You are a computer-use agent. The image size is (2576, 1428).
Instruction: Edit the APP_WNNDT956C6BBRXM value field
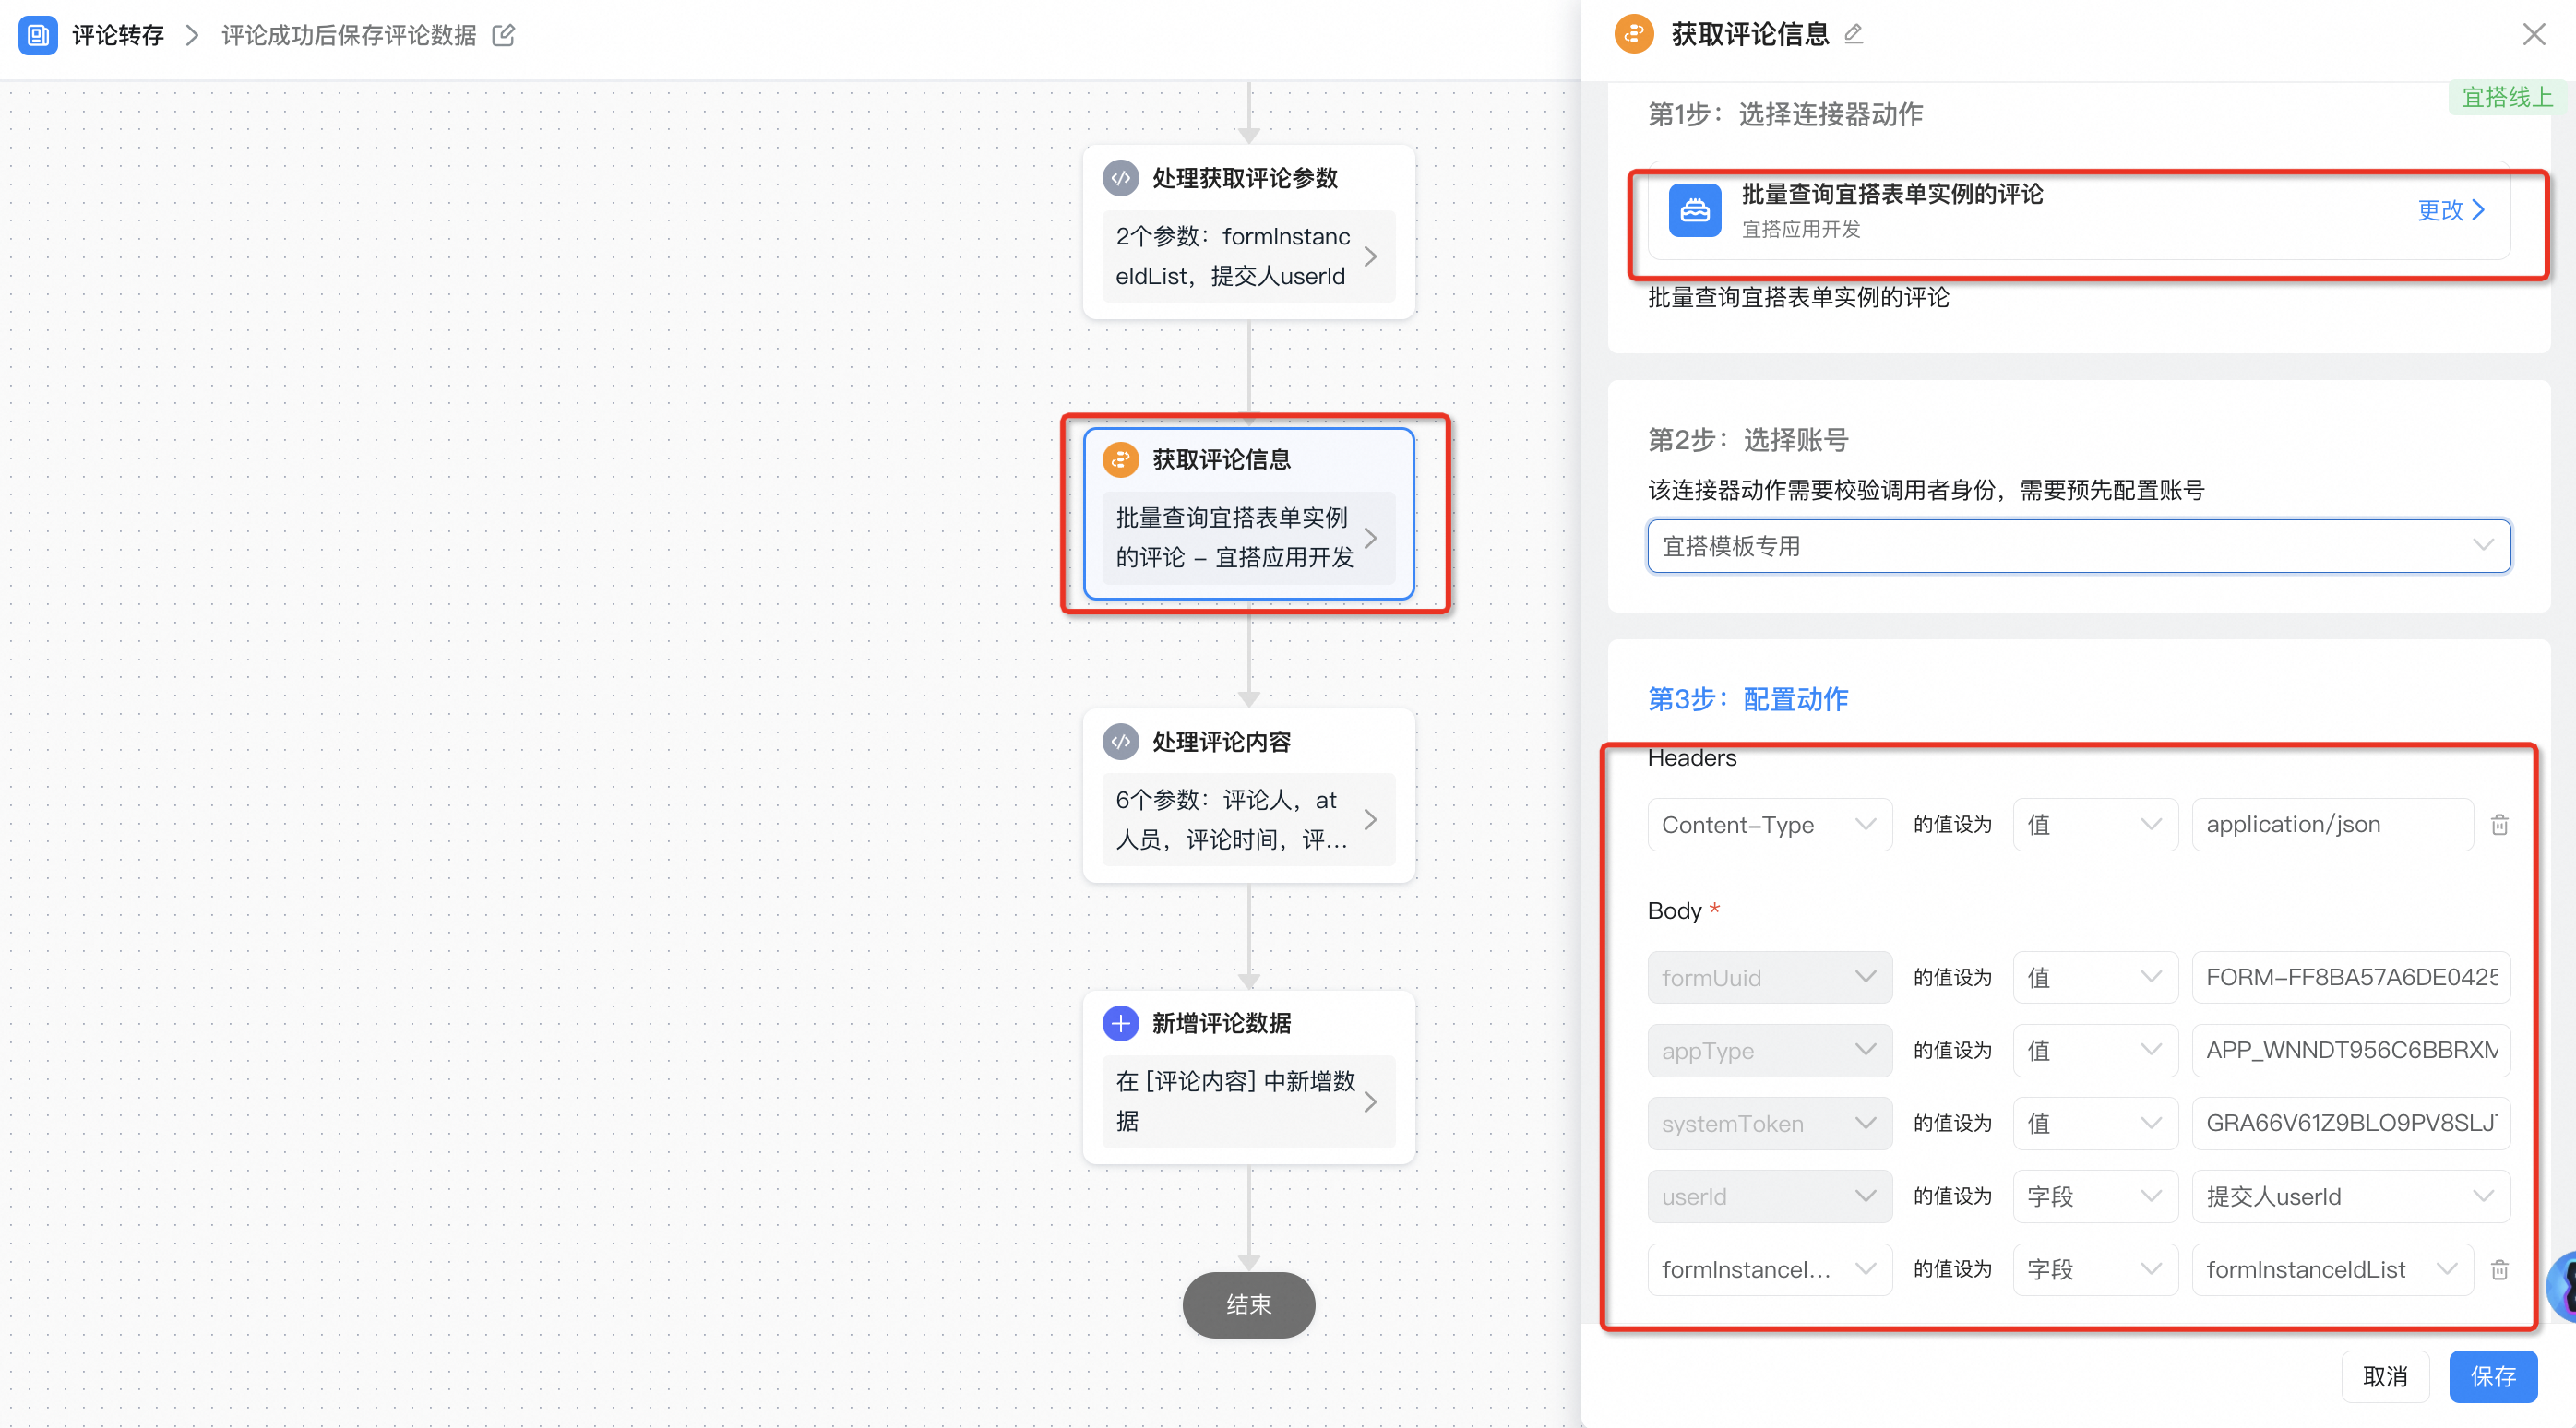pyautogui.click(x=2350, y=1050)
